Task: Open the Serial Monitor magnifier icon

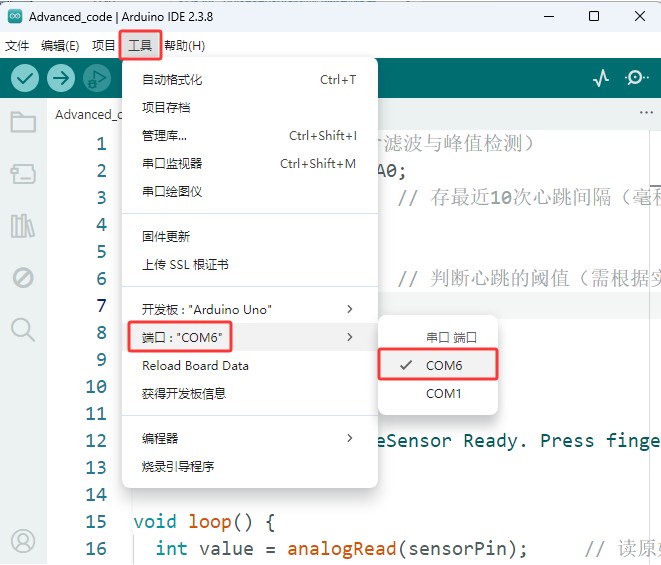Action: click(636, 78)
